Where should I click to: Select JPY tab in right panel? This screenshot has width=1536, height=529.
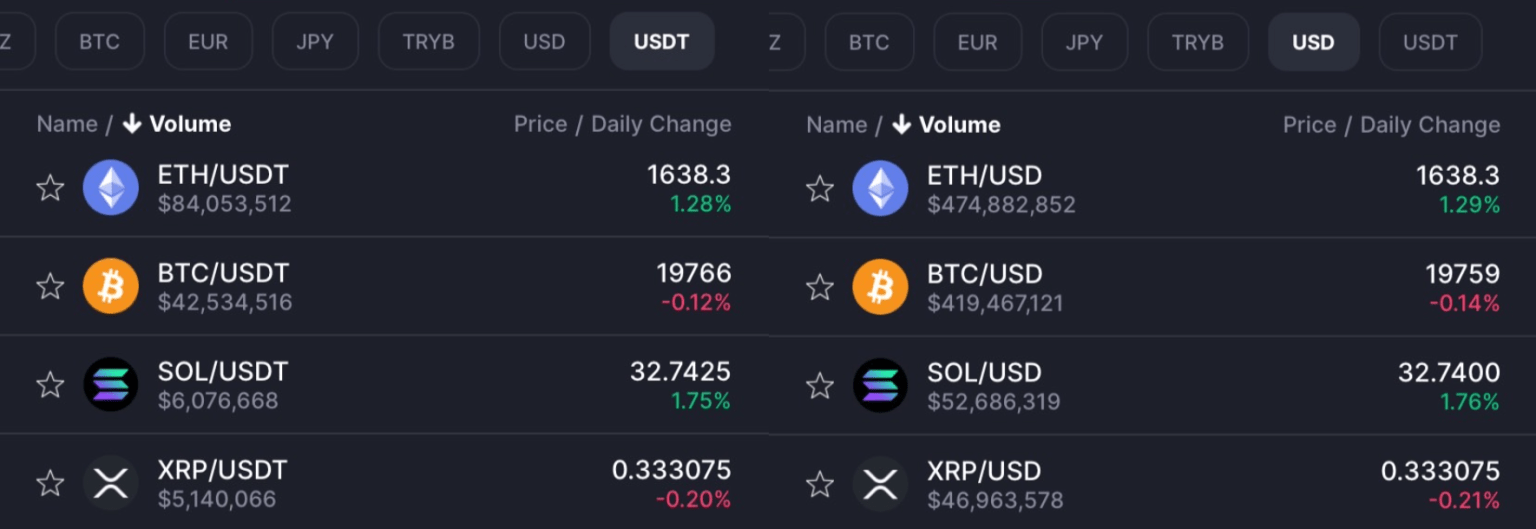tap(1084, 42)
